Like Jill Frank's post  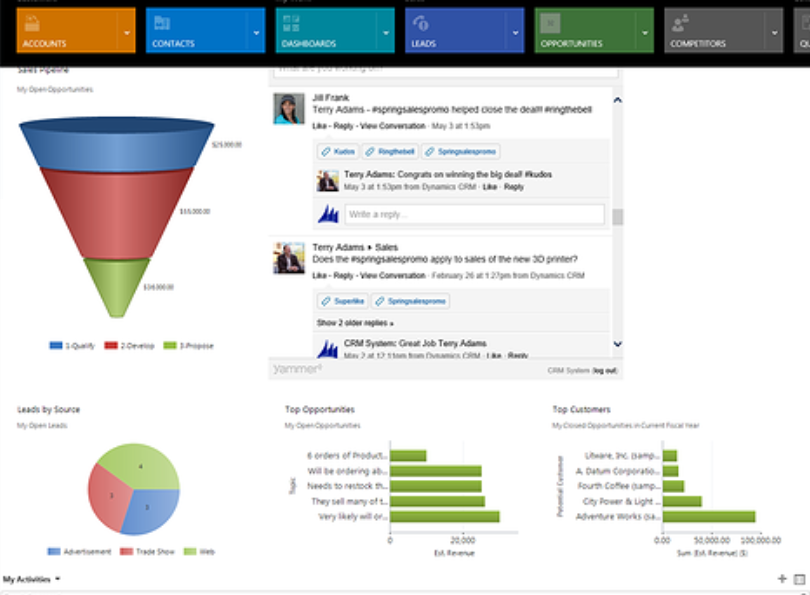click(319, 126)
